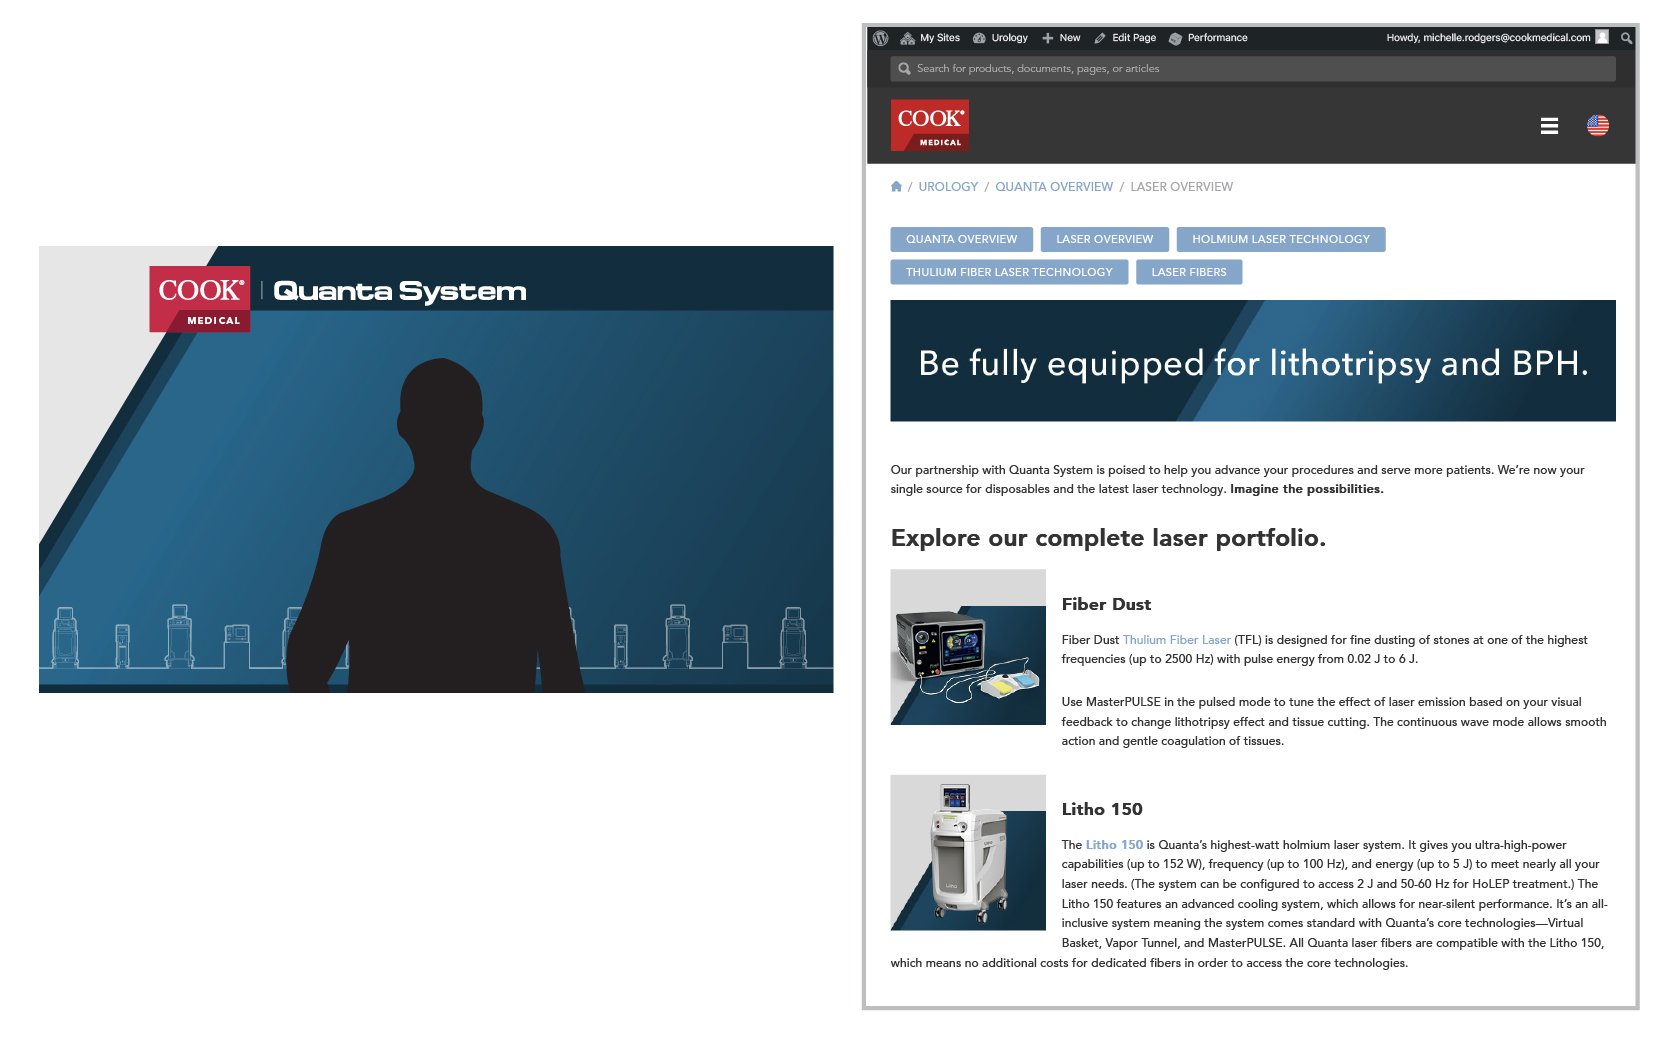Open My Sites in the admin bar
The image size is (1667, 1042).
pyautogui.click(x=930, y=38)
